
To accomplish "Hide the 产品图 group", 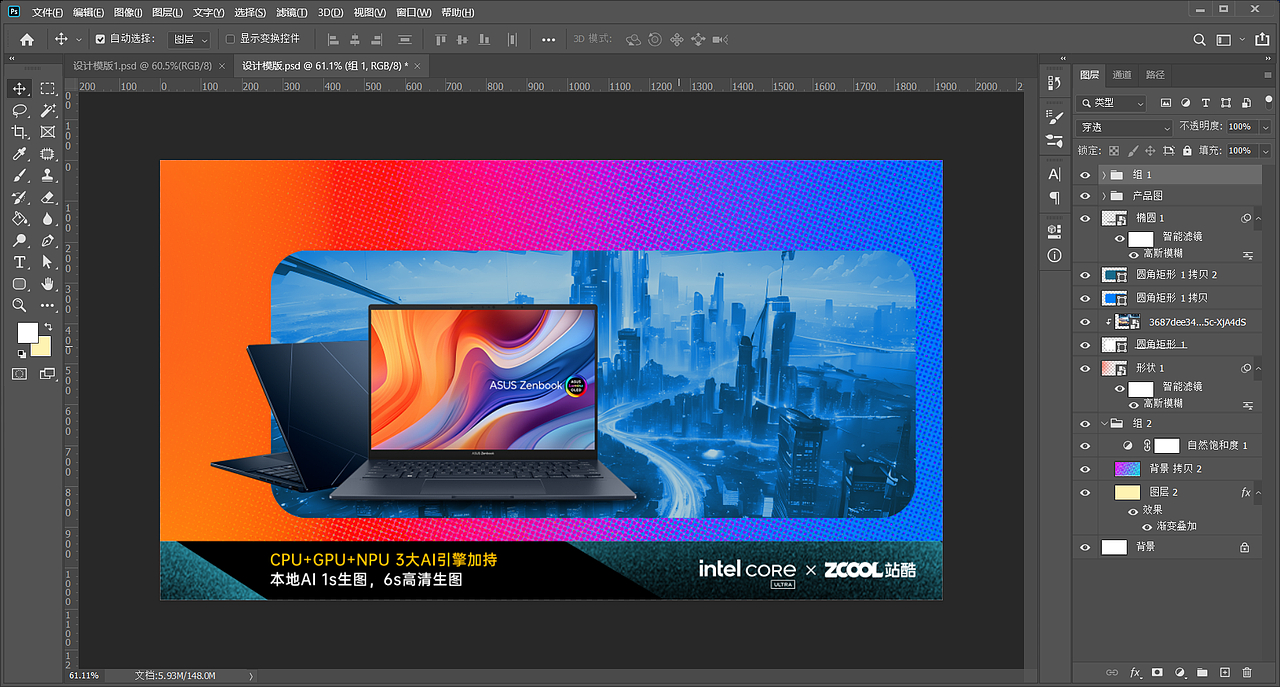I will (x=1085, y=196).
